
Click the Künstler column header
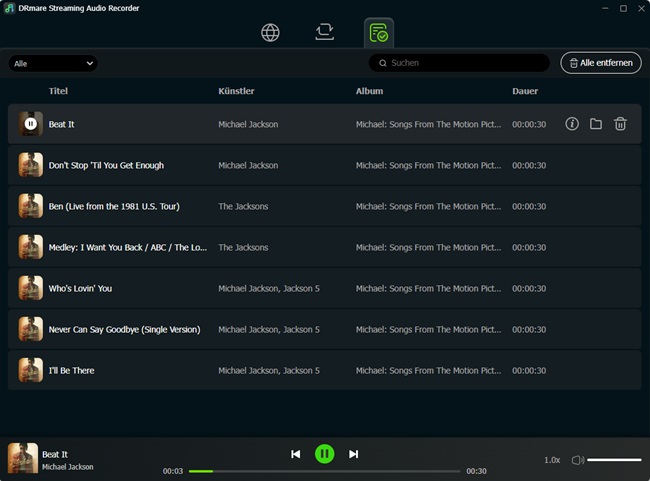pyautogui.click(x=236, y=91)
